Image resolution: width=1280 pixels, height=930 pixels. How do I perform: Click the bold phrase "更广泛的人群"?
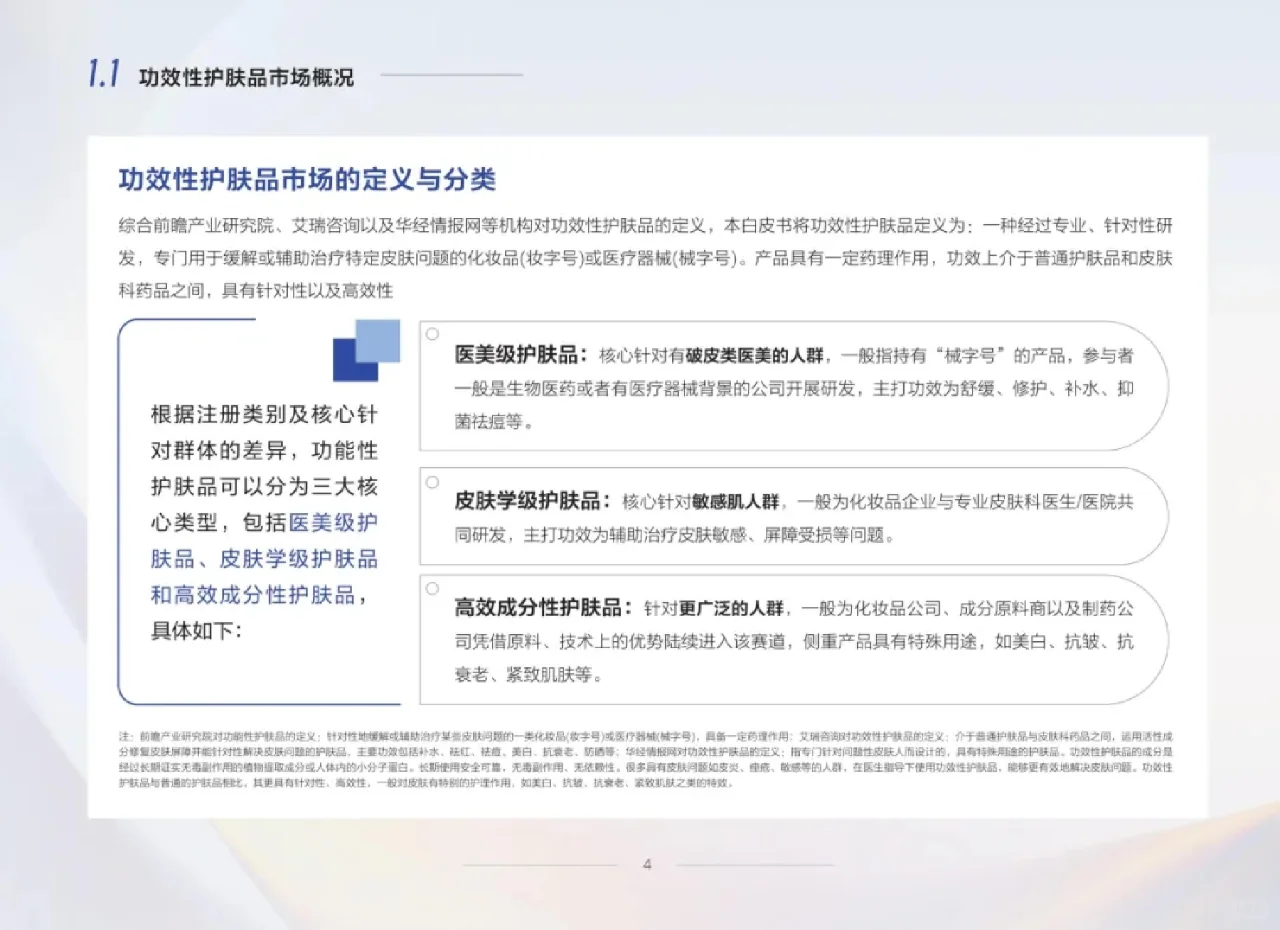click(x=733, y=608)
